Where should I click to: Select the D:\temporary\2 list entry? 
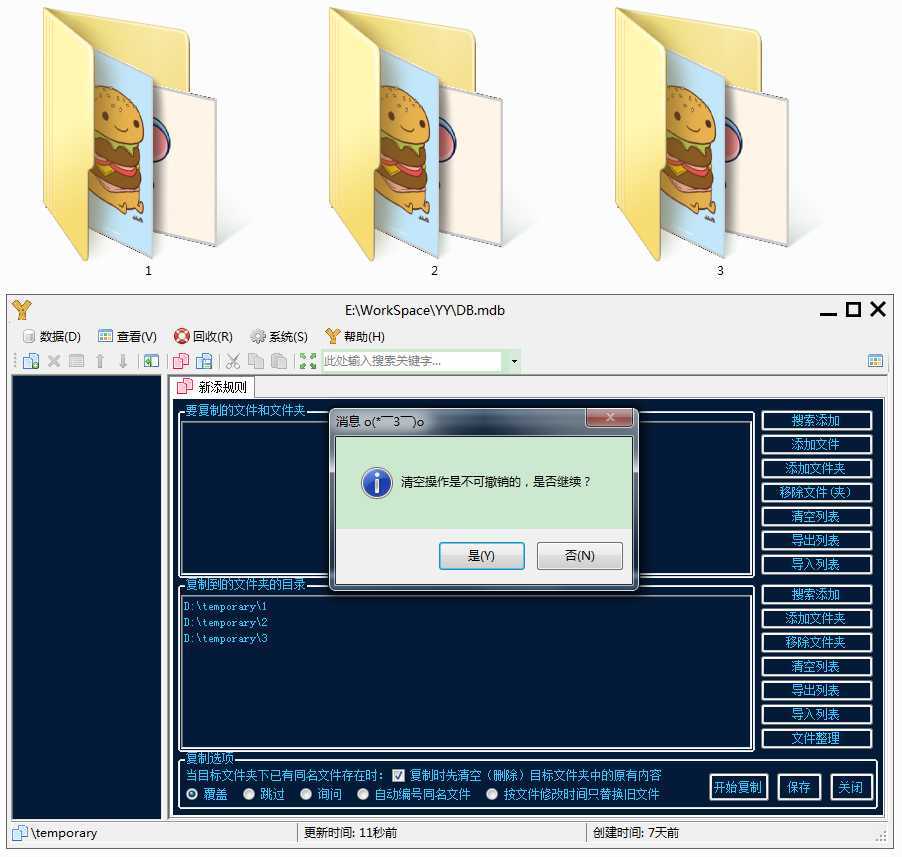pos(226,622)
